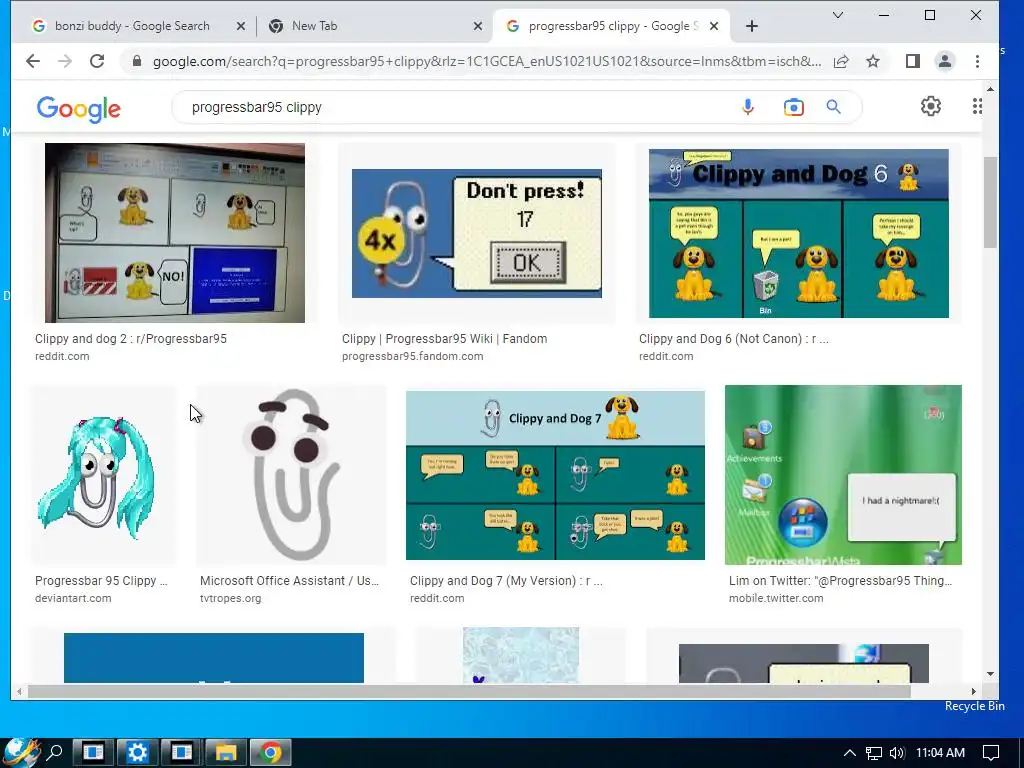
Task: Open Google quick settings gear
Action: click(x=931, y=106)
